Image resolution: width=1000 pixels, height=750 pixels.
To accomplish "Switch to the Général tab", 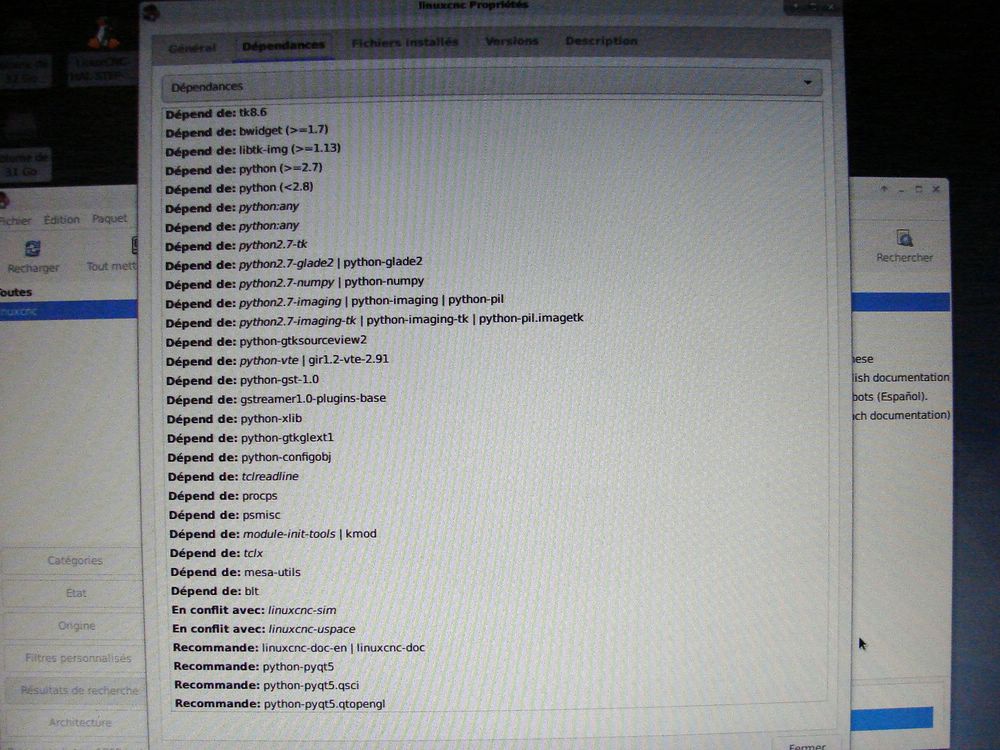I will click(191, 48).
